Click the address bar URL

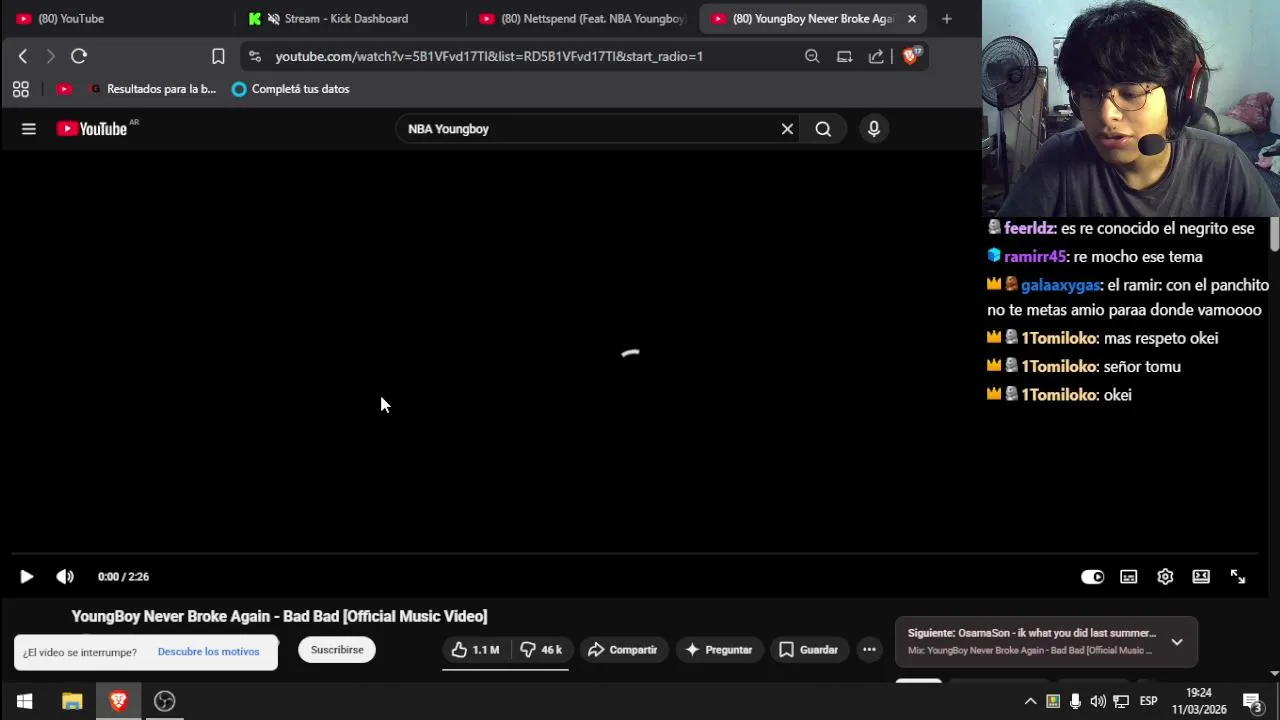pos(489,56)
